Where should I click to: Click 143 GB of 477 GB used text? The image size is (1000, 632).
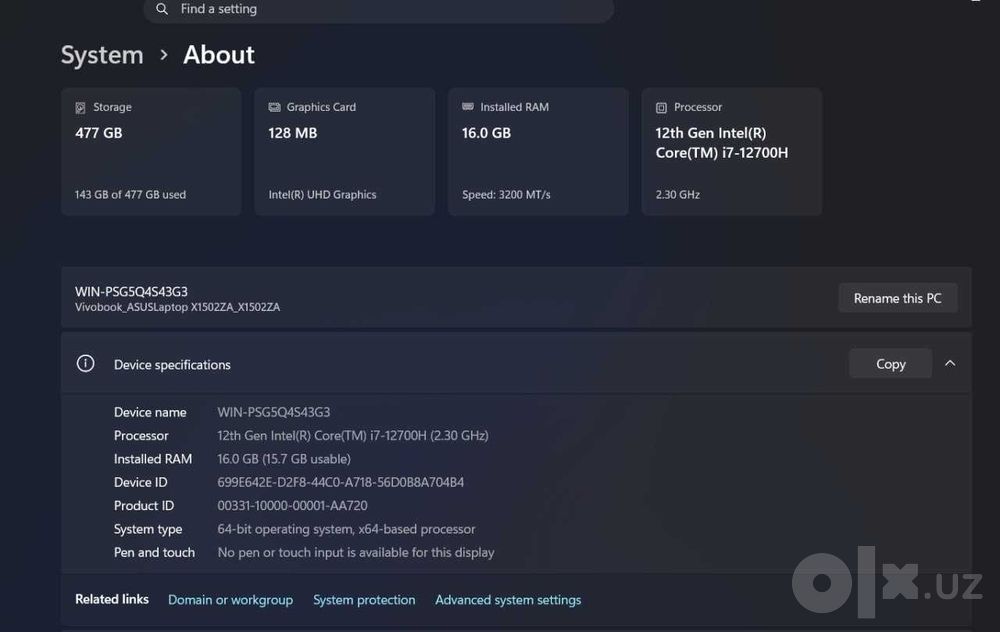(130, 195)
